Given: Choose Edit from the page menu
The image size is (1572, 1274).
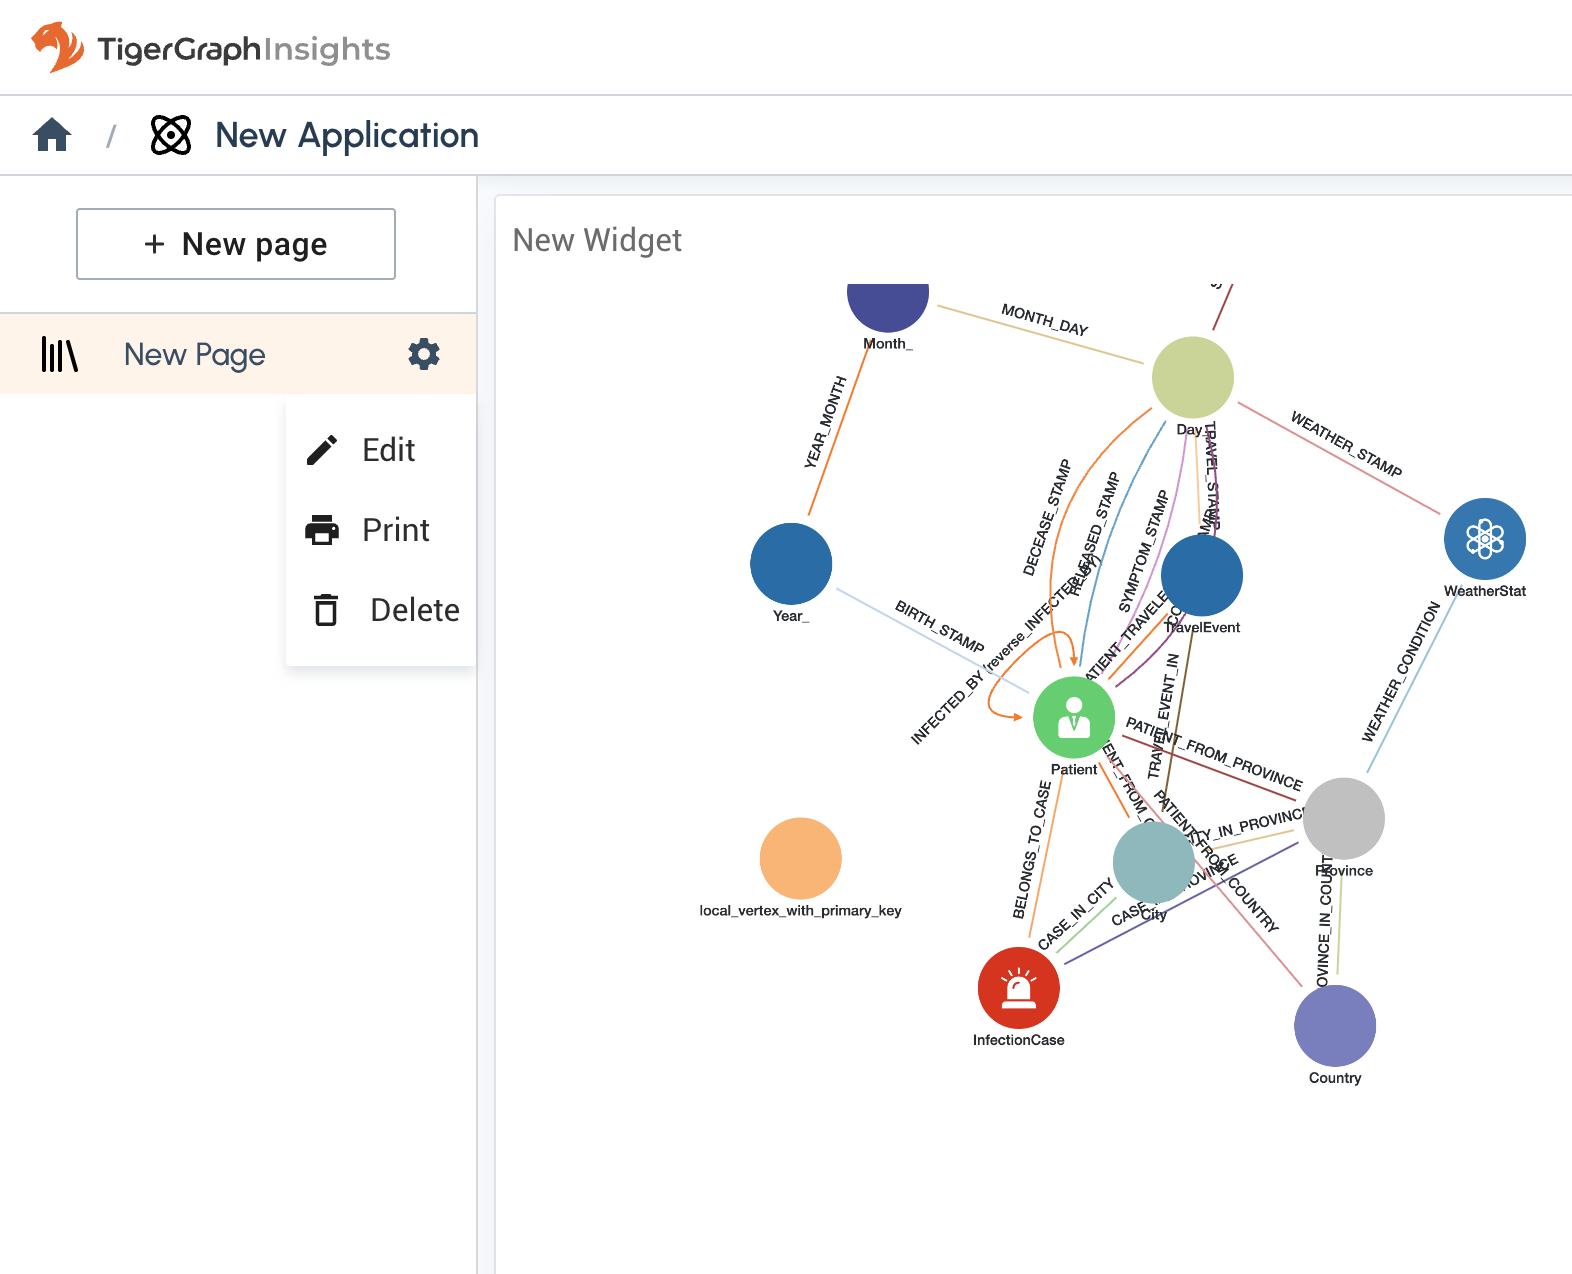Looking at the screenshot, I should point(387,450).
